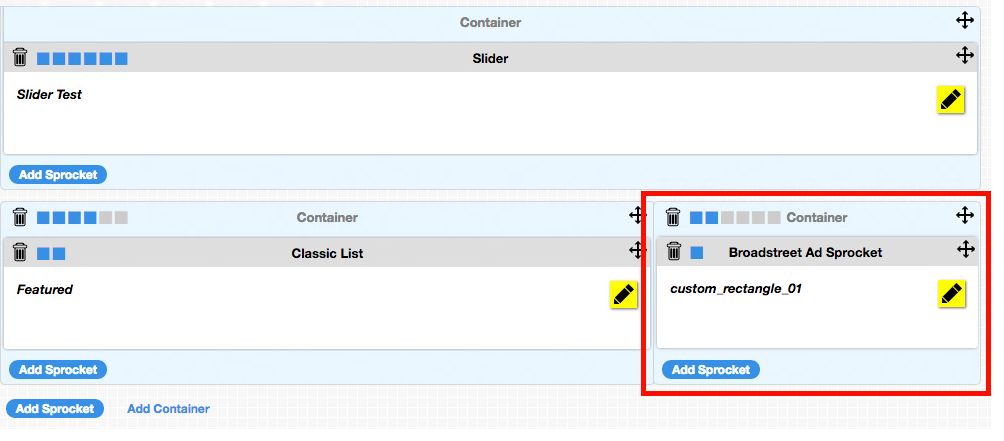Click Add Sprocket under Slider container
1004x441 pixels.
coord(58,175)
